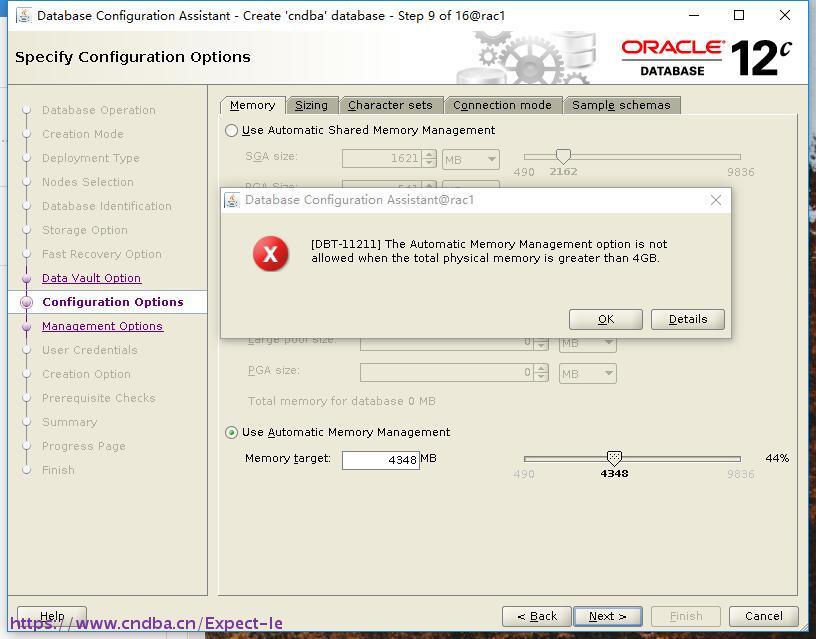Proceed with the Next > button
Viewport: 816px width, 639px height.
click(x=607, y=617)
